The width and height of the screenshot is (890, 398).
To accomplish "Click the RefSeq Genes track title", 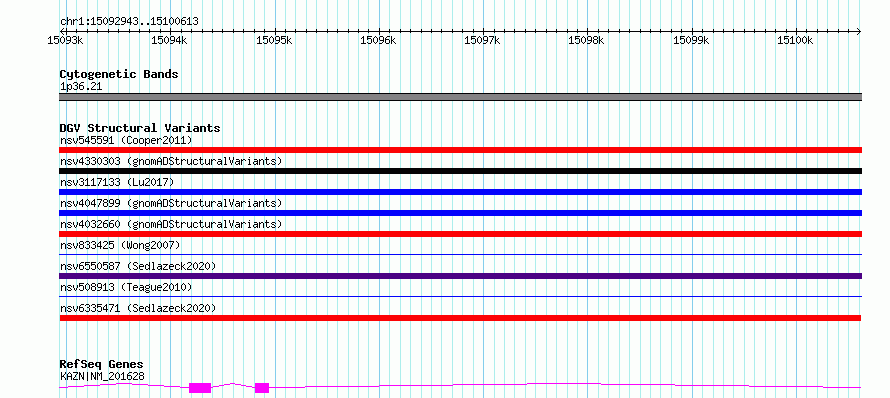I will click(x=102, y=365).
